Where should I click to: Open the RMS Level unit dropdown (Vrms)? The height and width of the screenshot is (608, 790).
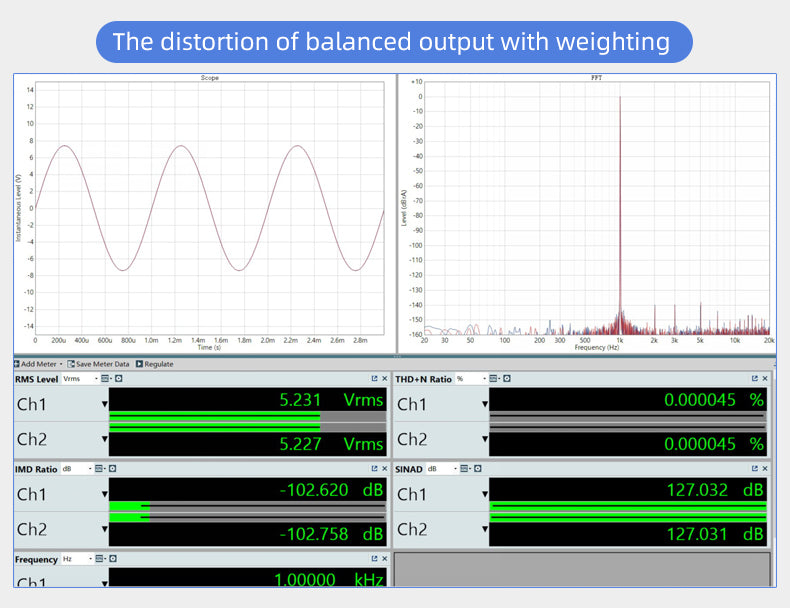pyautogui.click(x=80, y=379)
